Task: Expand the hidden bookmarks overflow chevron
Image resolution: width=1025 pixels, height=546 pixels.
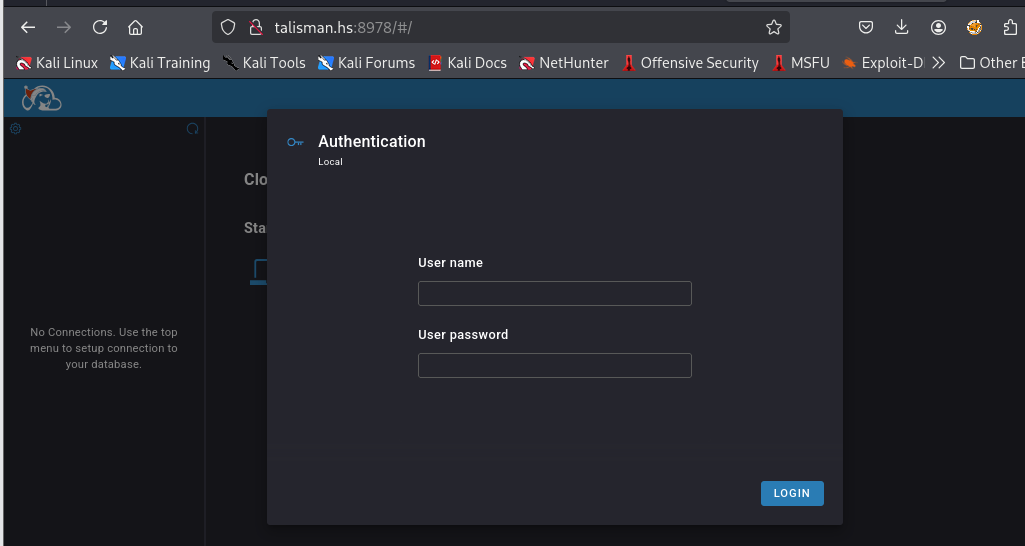Action: (x=938, y=63)
